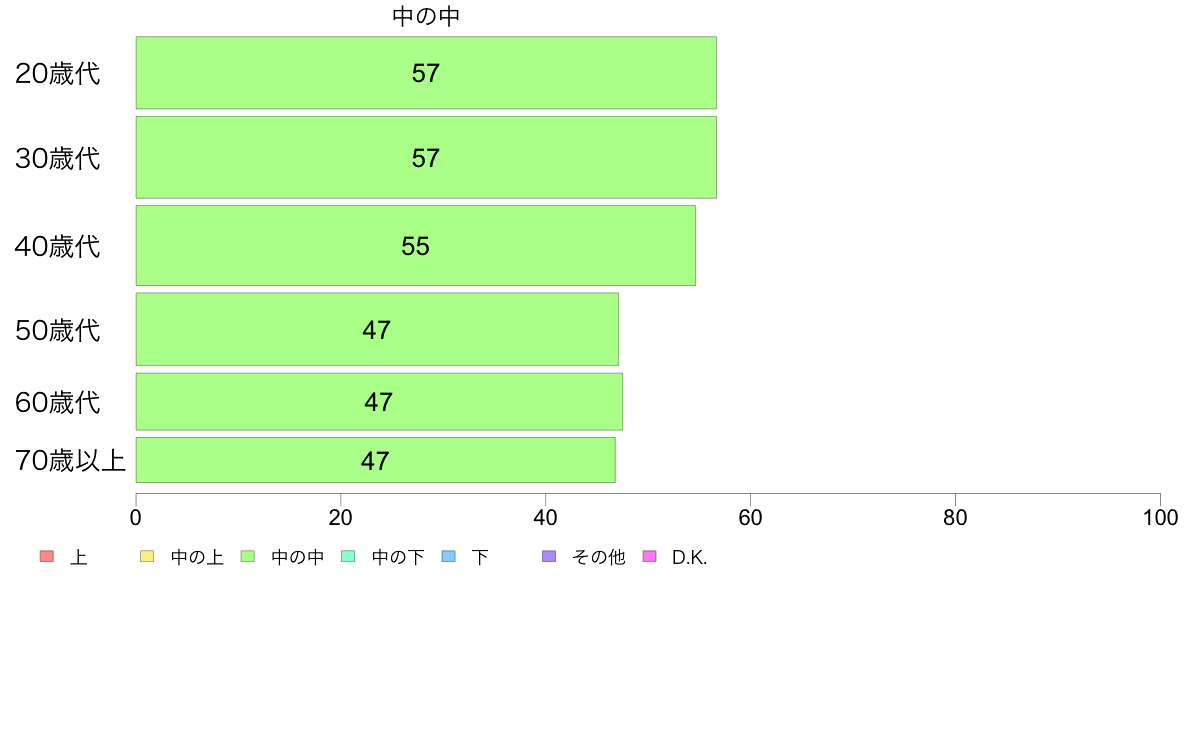This screenshot has height=736, width=1188.
Task: Select the 20歳代 bar showing 57
Action: click(x=426, y=73)
